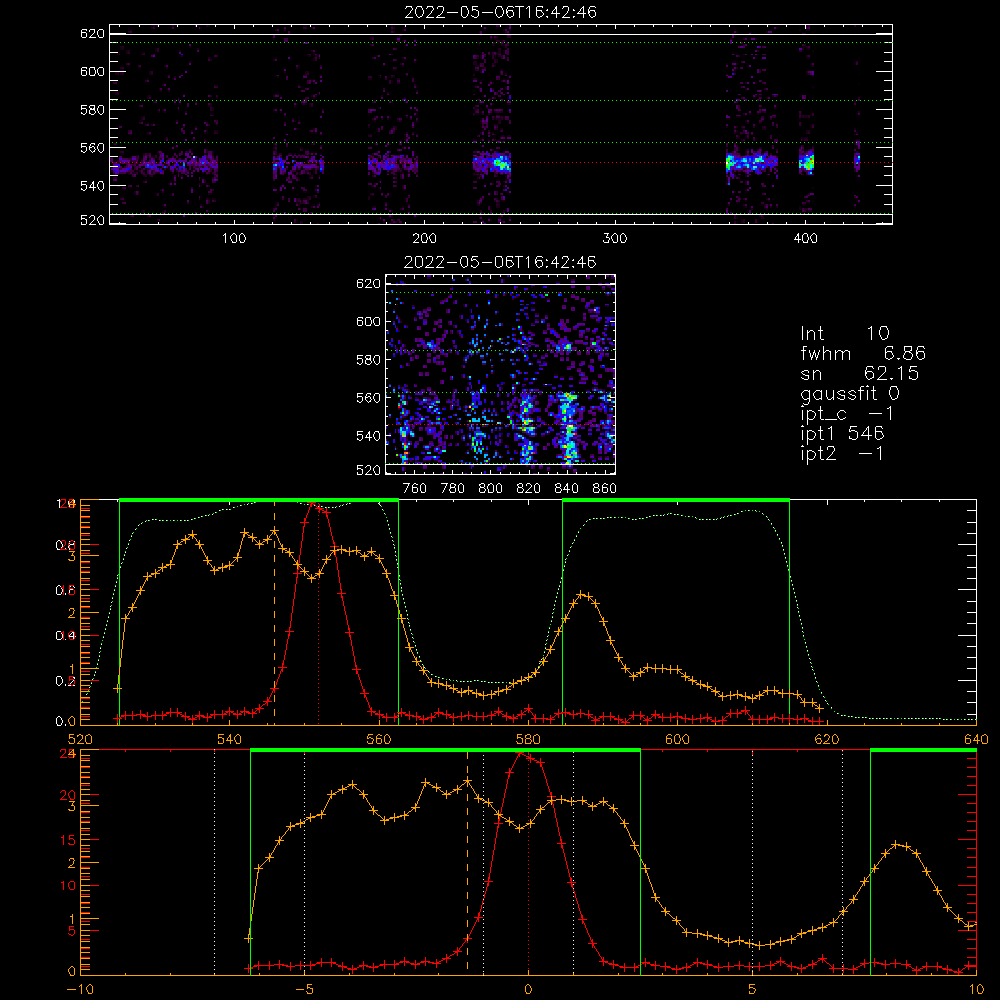Click the bright vertical streak near 840 in square image
This screenshot has height=1000, width=1000.
[x=568, y=427]
